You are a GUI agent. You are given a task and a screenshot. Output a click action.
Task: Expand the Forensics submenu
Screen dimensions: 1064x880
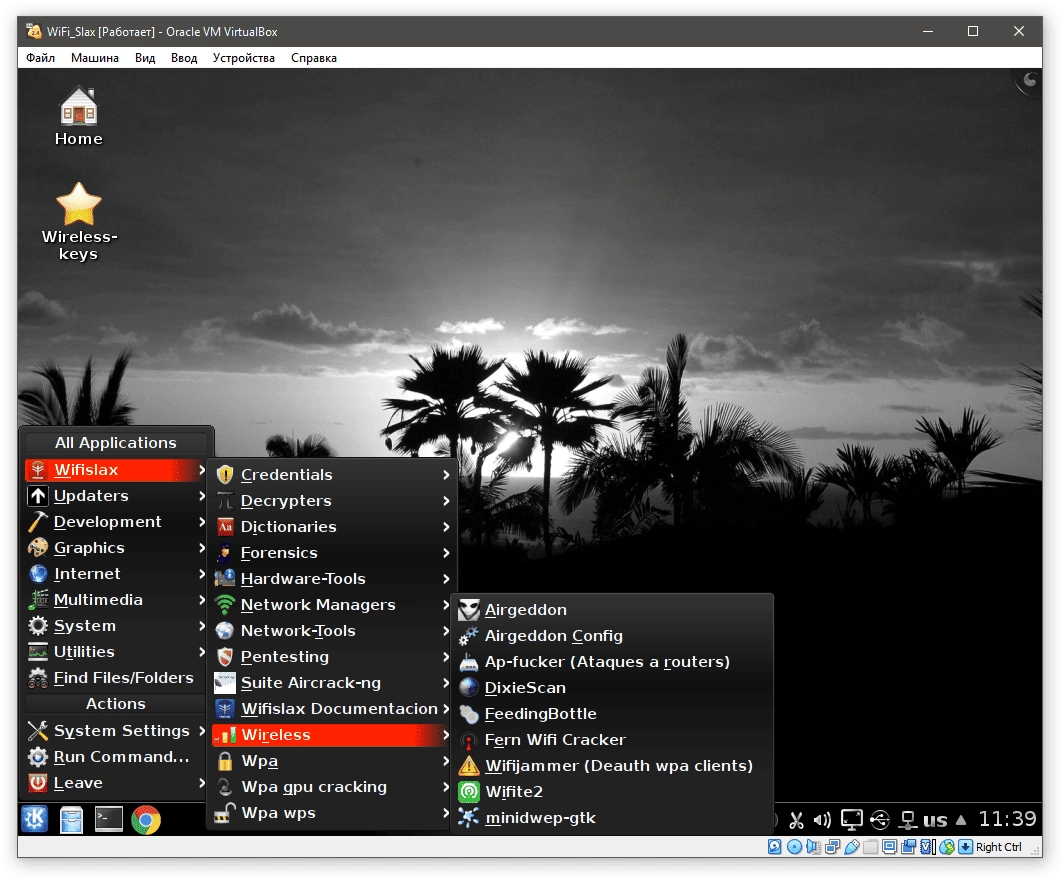[332, 553]
